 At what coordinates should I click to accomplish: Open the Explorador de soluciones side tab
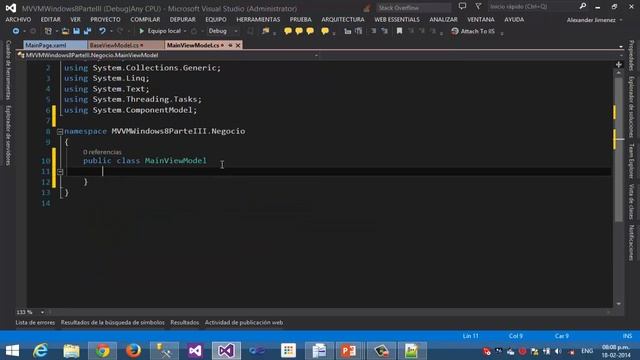[x=631, y=107]
